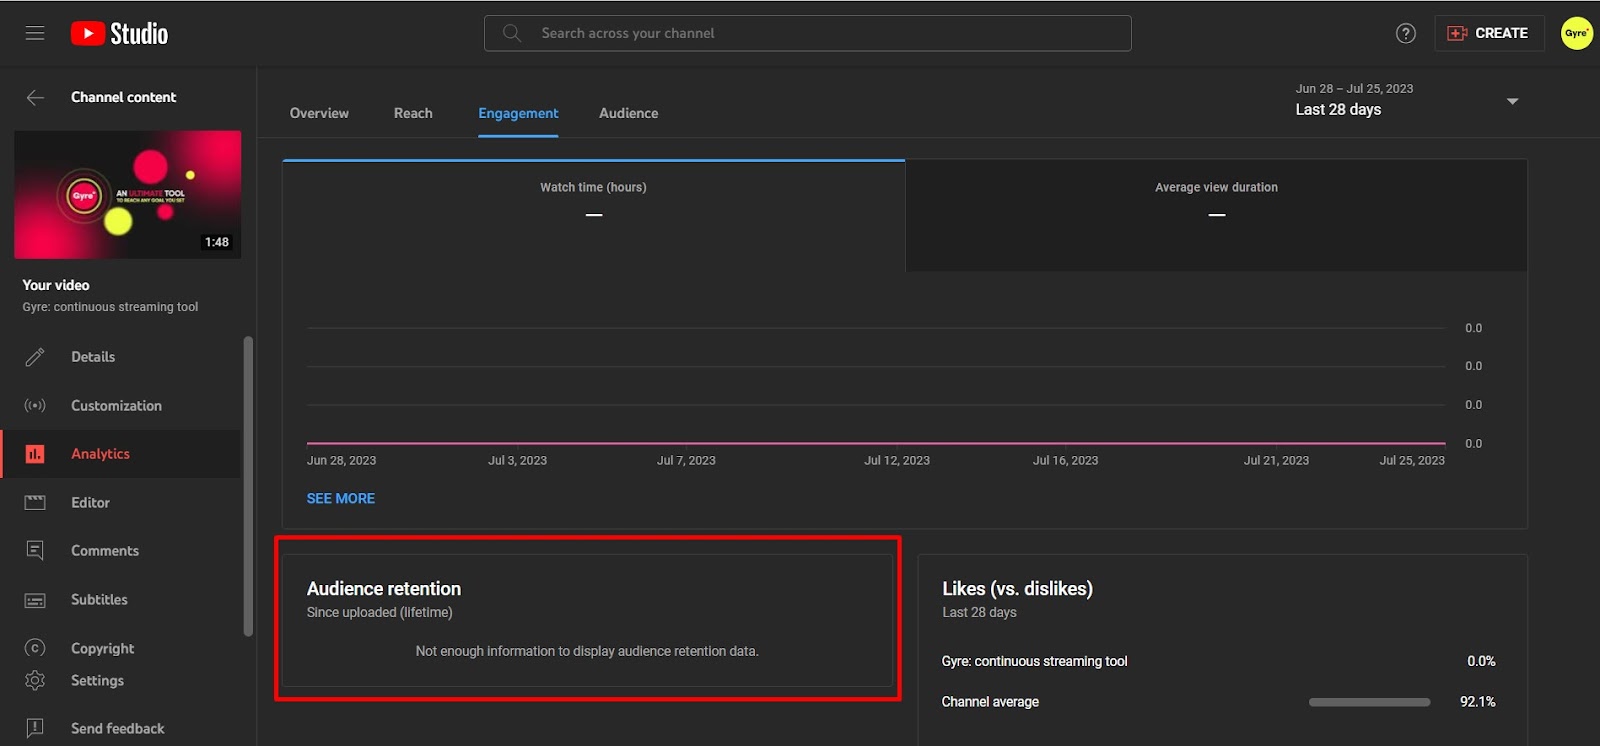1600x746 pixels.
Task: Click the 0.0% likes value
Action: pos(1481,661)
